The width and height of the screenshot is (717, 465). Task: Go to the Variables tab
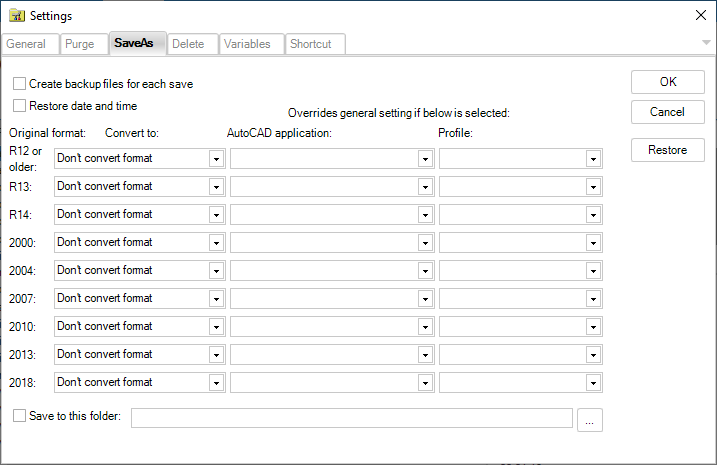coord(247,44)
